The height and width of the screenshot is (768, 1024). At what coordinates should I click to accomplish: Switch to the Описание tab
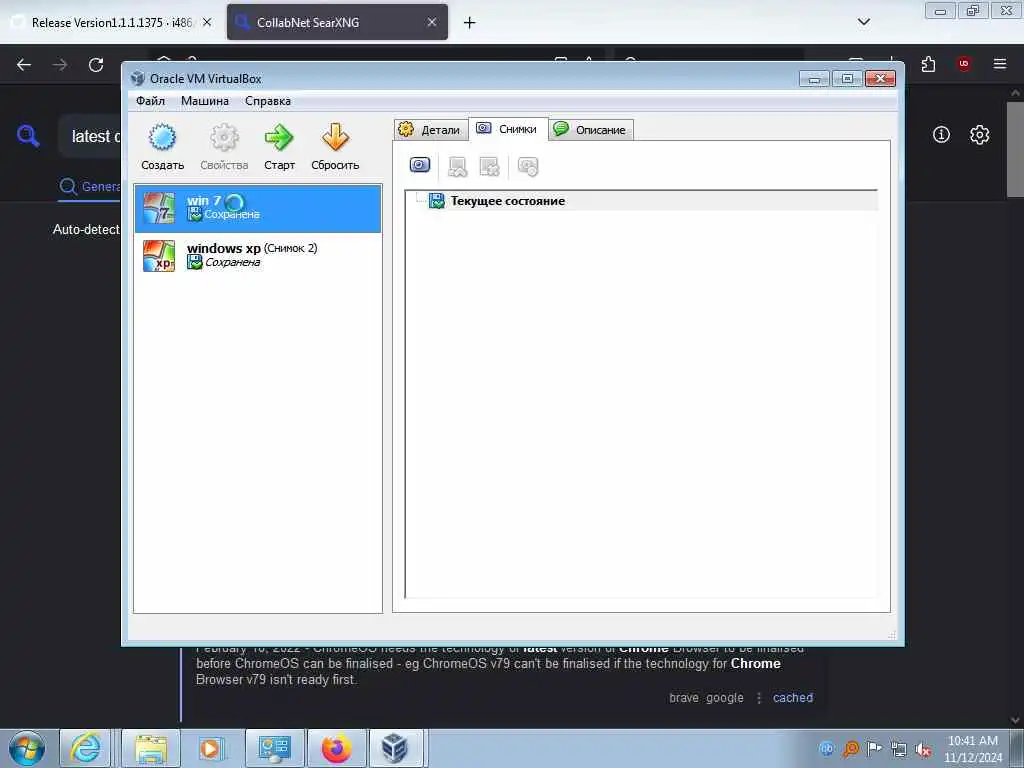pos(591,129)
